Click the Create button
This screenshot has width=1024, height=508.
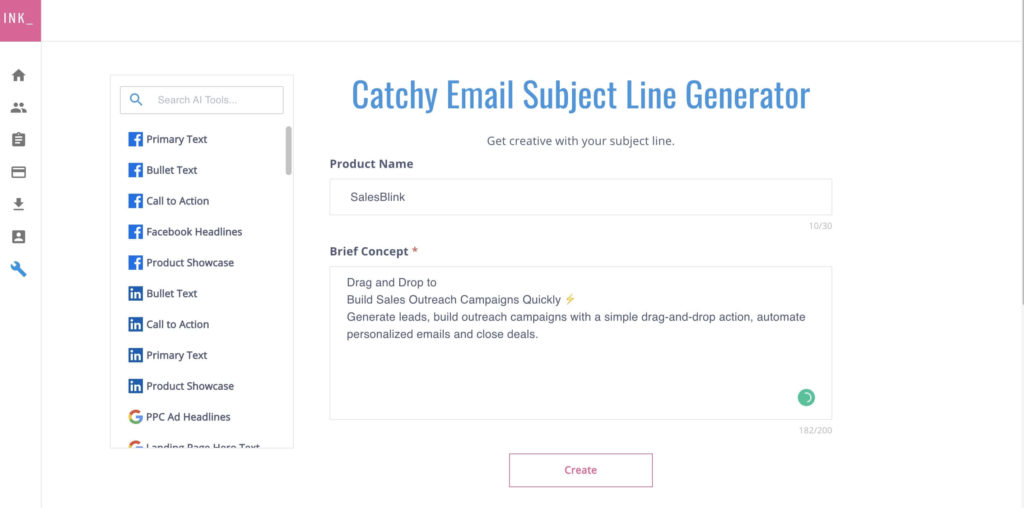click(x=581, y=470)
